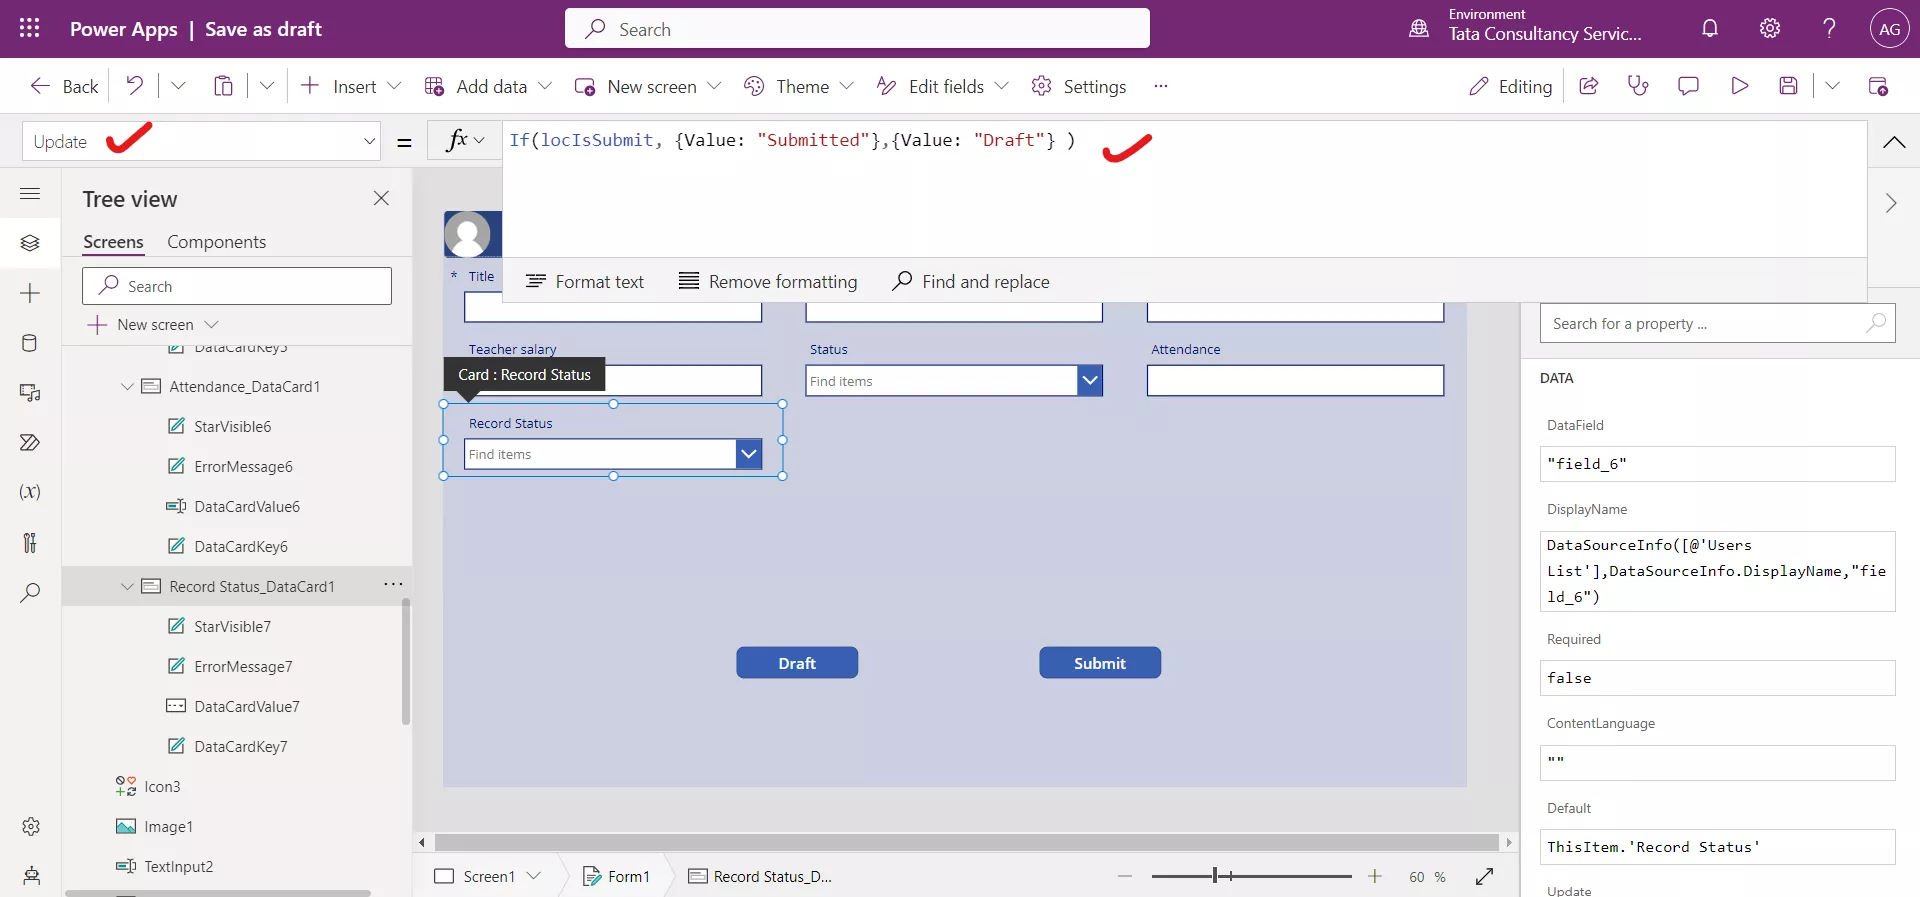Open the Insert menu
The width and height of the screenshot is (1920, 897).
click(x=352, y=86)
